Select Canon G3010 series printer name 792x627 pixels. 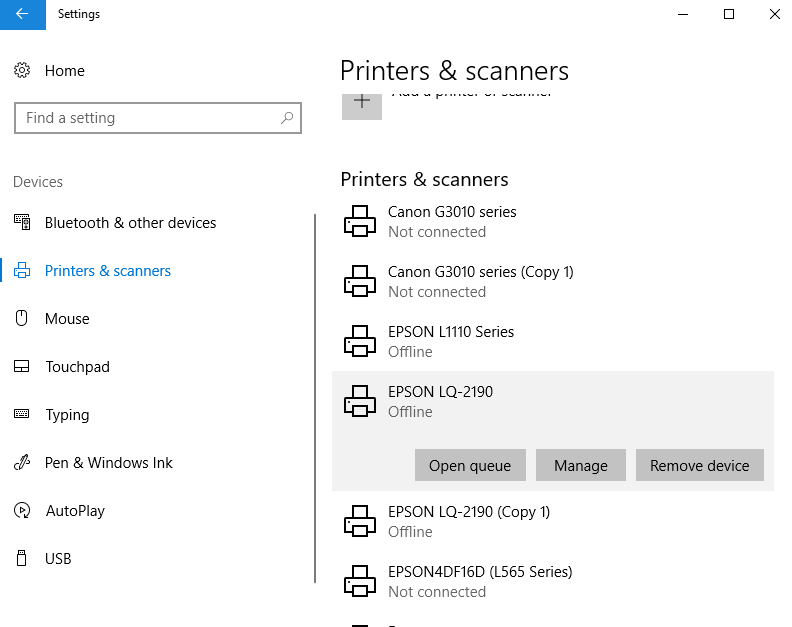tap(452, 212)
